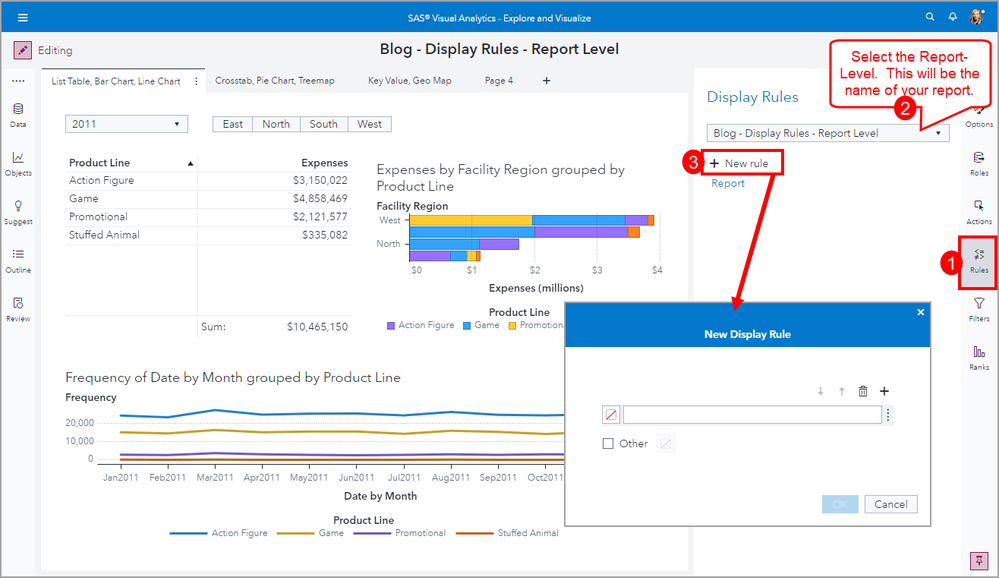
Task: Click the rule color swatch with red slash
Action: (x=611, y=415)
